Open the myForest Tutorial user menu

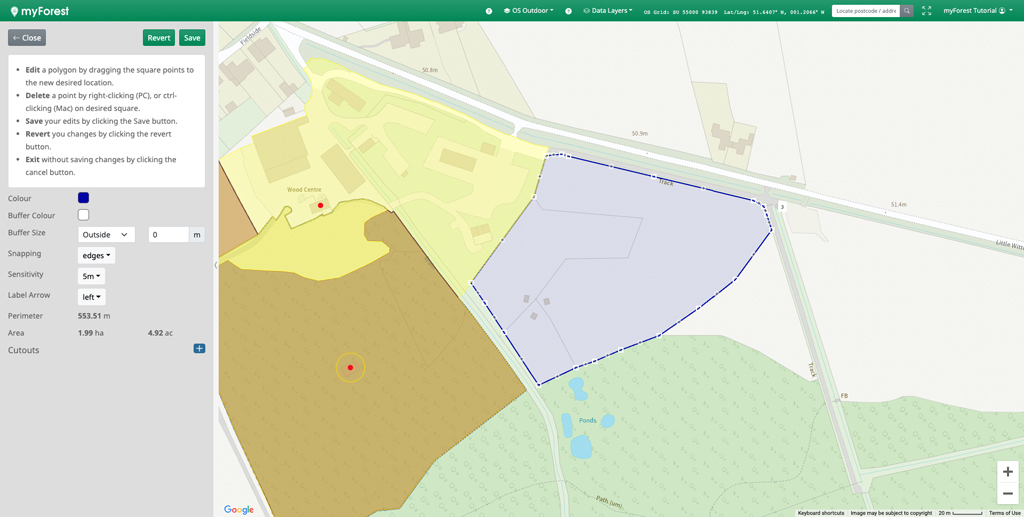tap(976, 11)
